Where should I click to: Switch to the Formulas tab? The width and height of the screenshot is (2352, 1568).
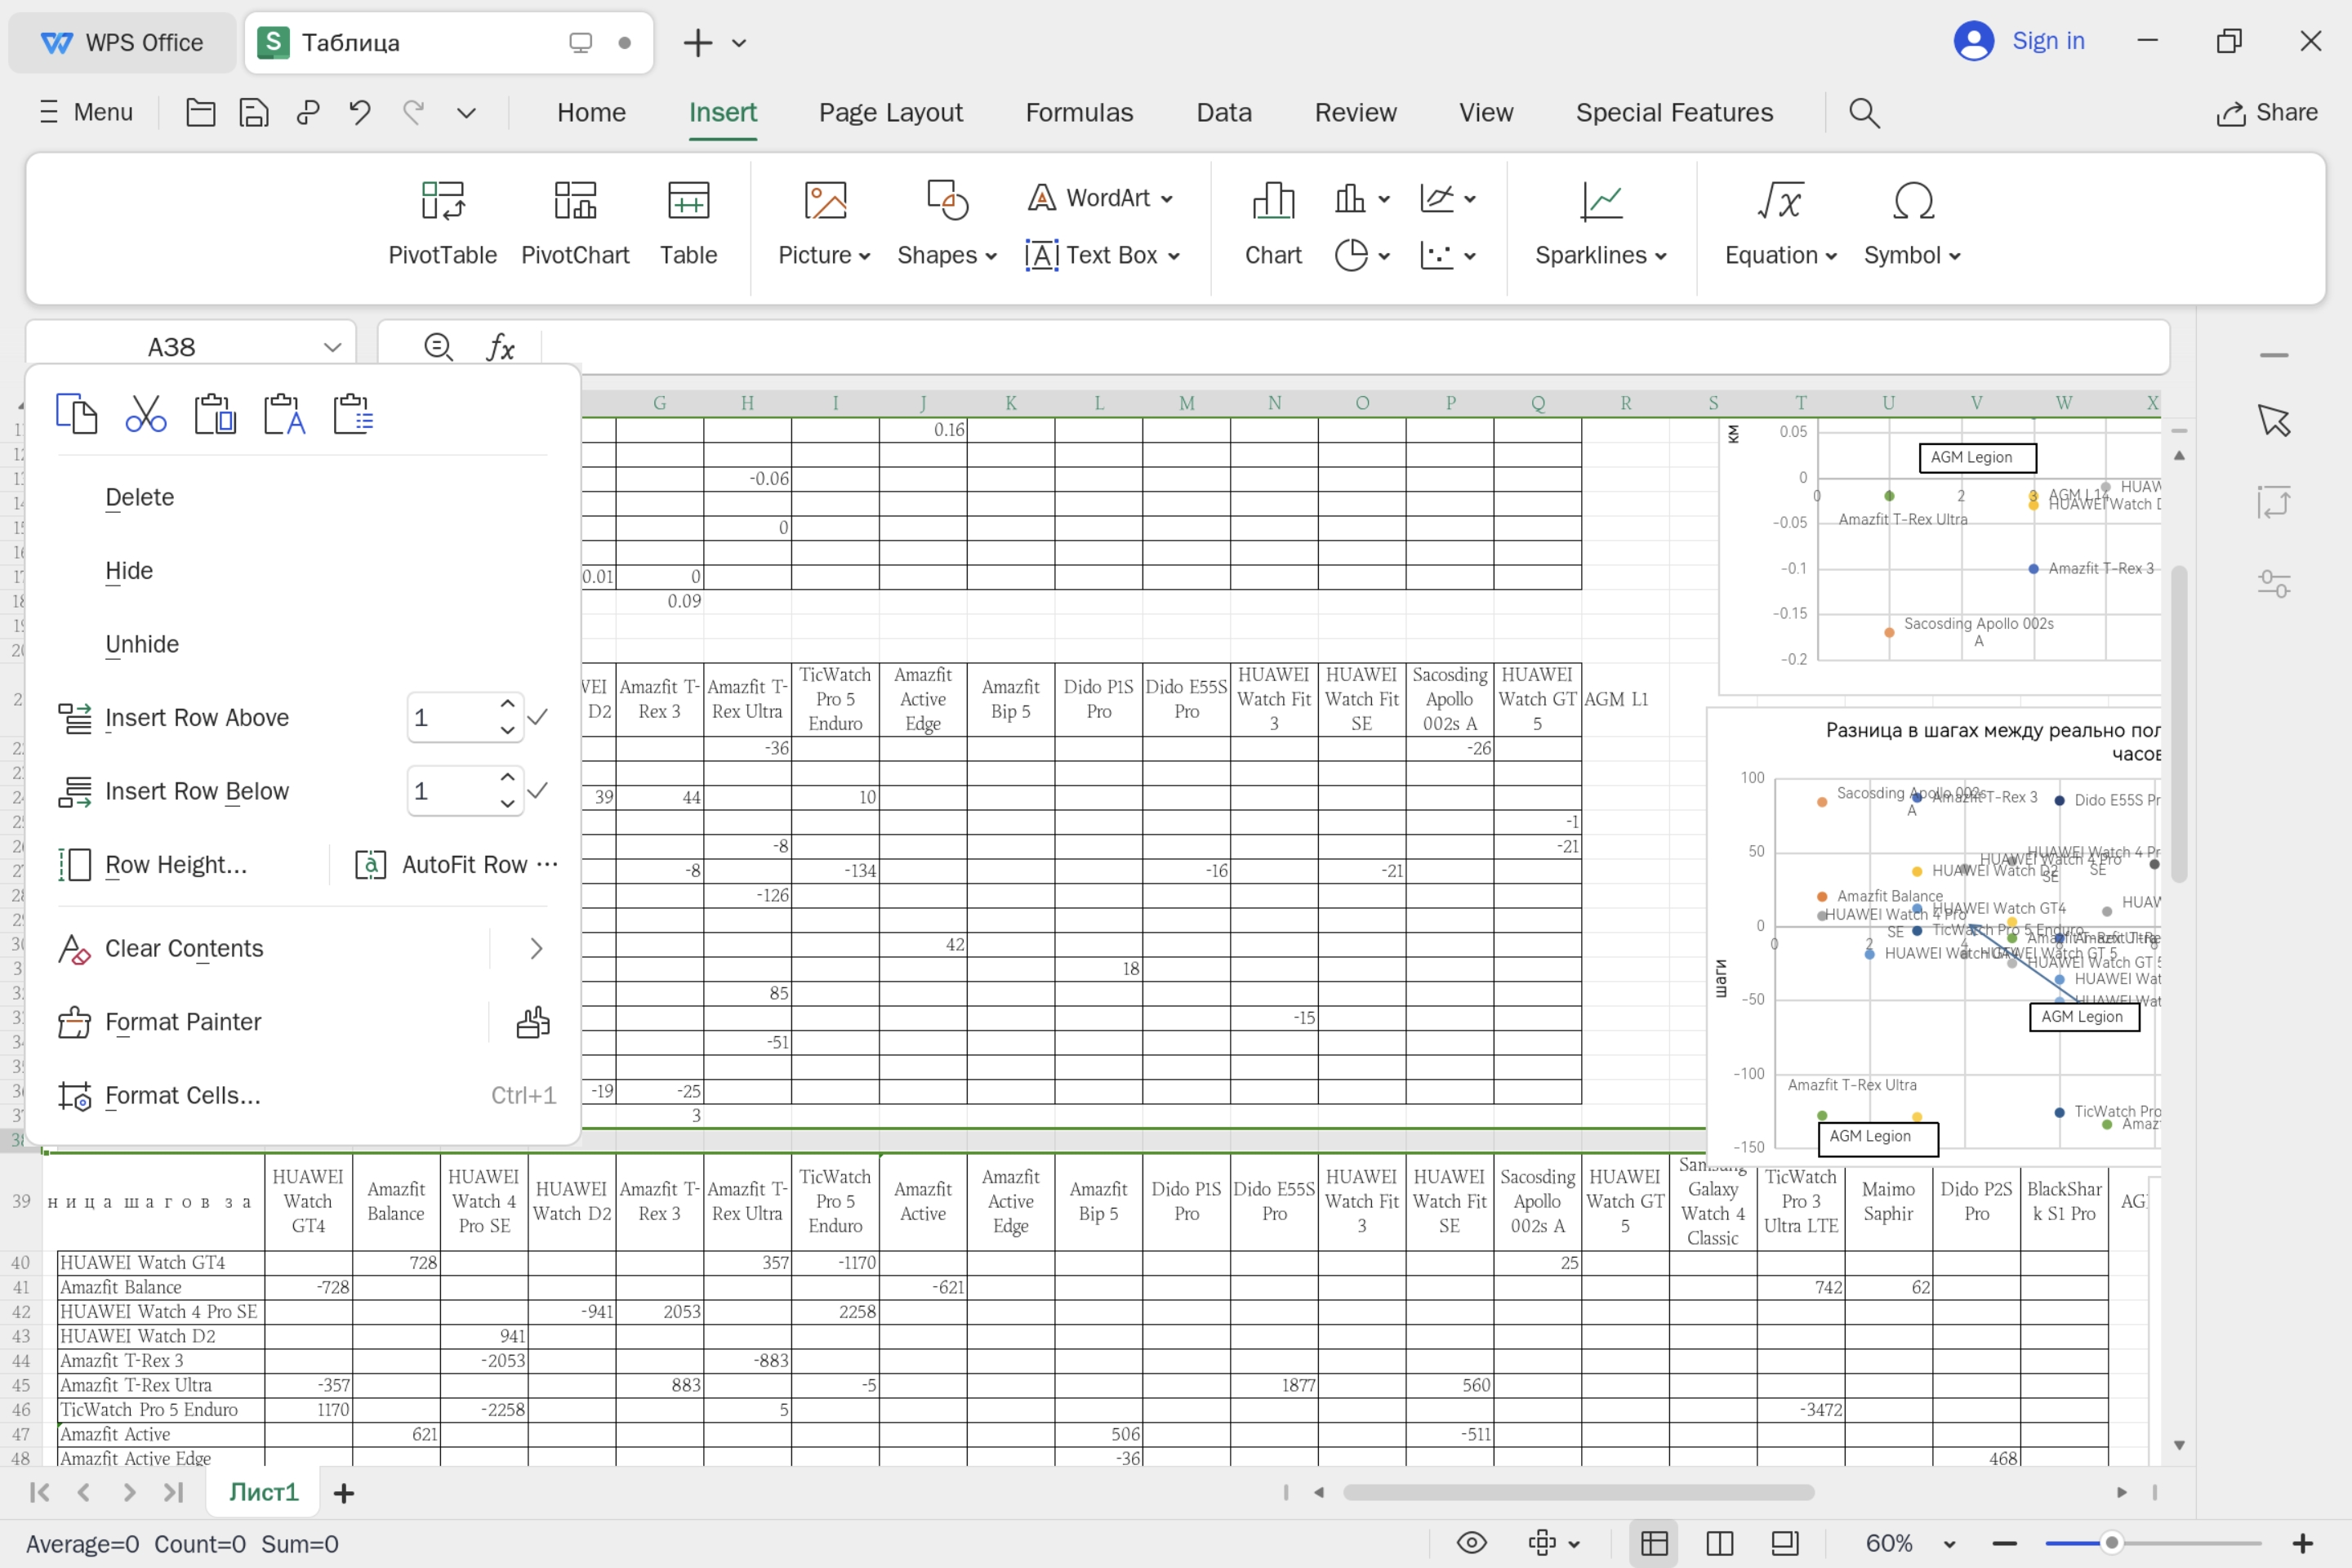click(x=1079, y=113)
